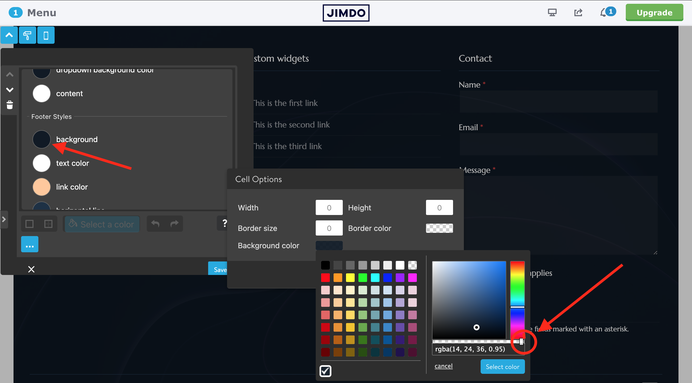Toggle the checkbox below the palette
This screenshot has width=692, height=383.
[326, 371]
